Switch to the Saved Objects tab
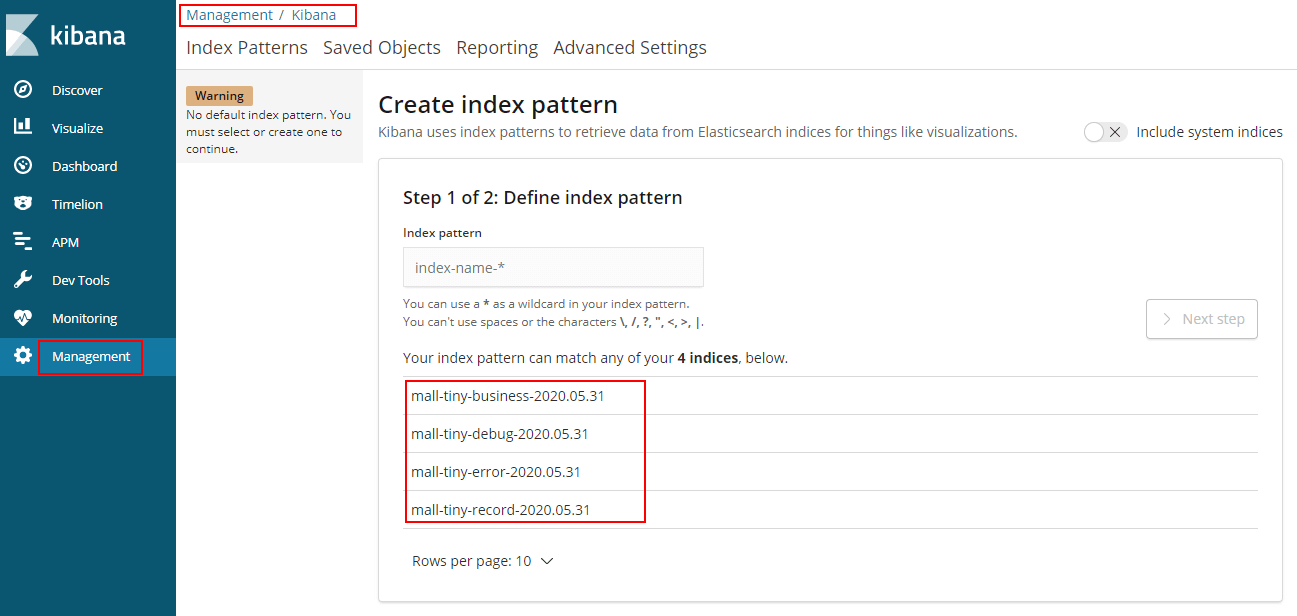1297x616 pixels. tap(382, 47)
